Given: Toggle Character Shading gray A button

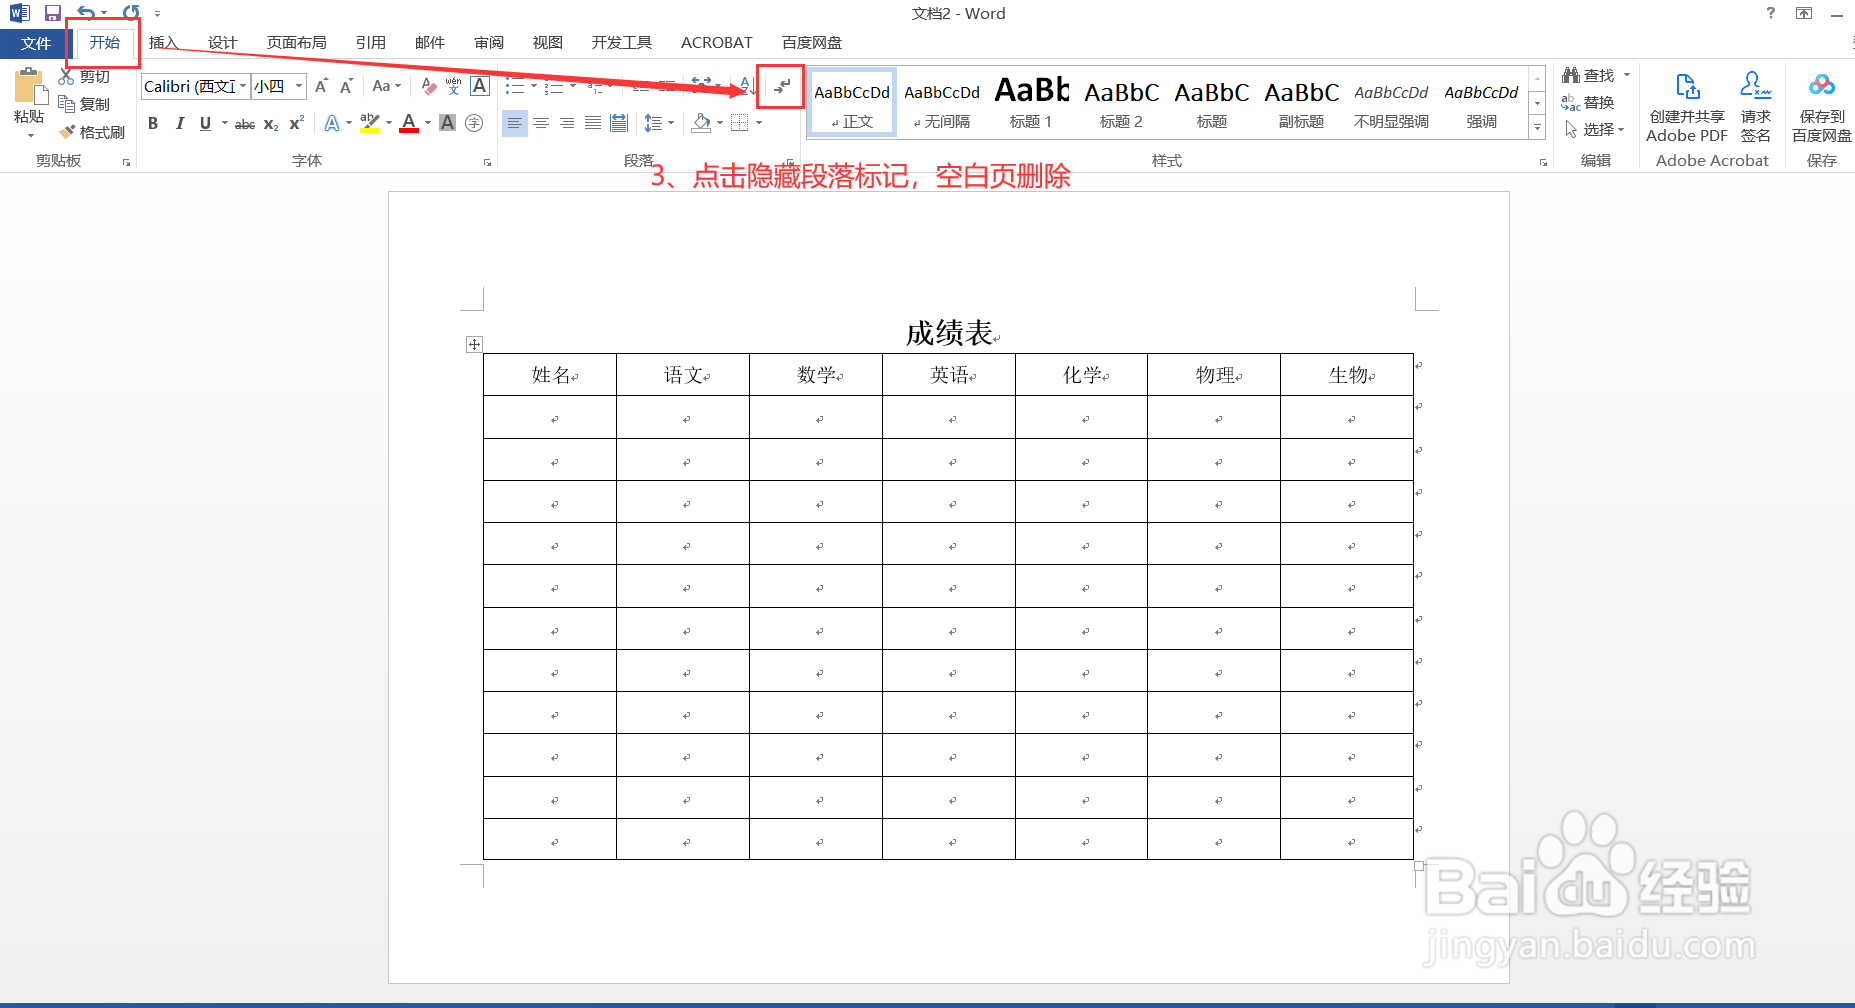Looking at the screenshot, I should (448, 123).
